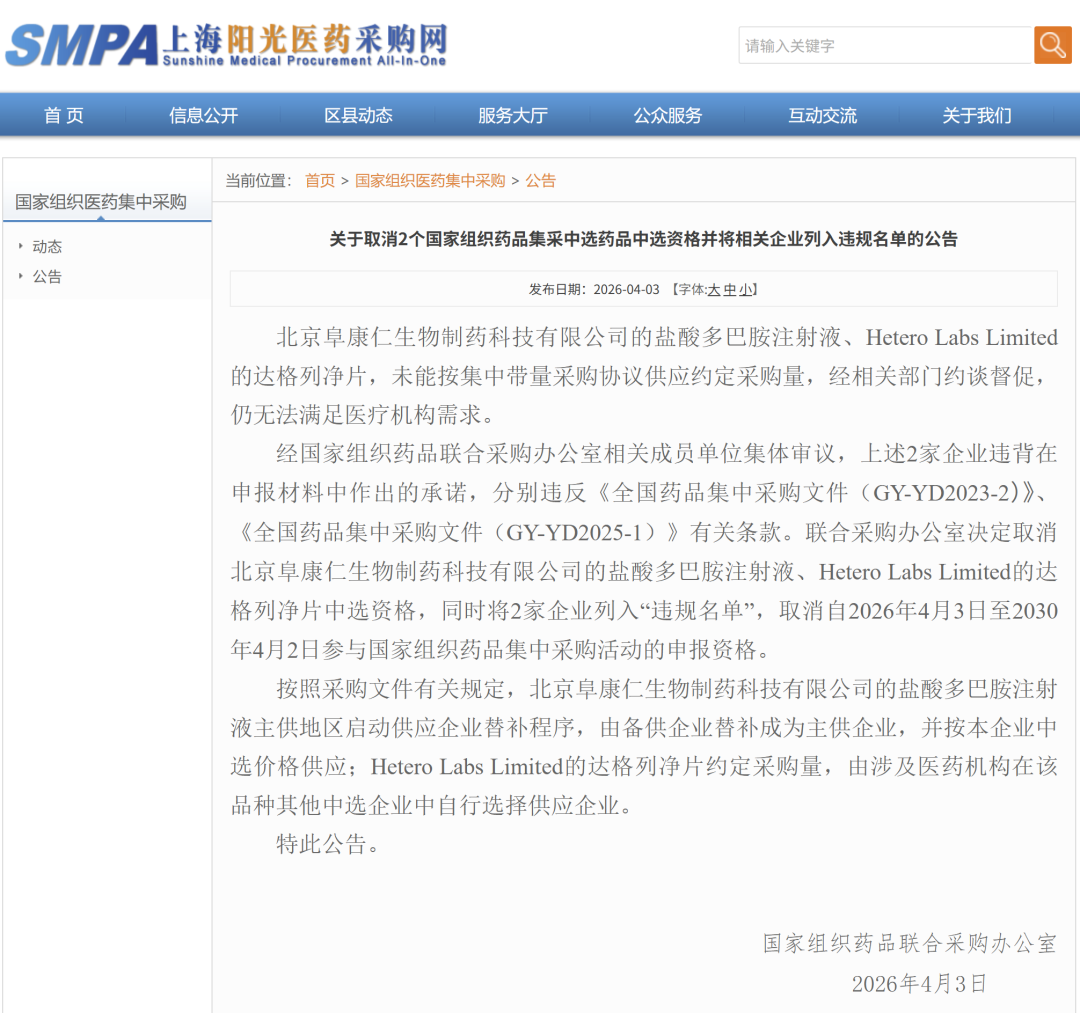The image size is (1080, 1013).
Task: Open 公告 in the left sidebar
Action: 47,277
